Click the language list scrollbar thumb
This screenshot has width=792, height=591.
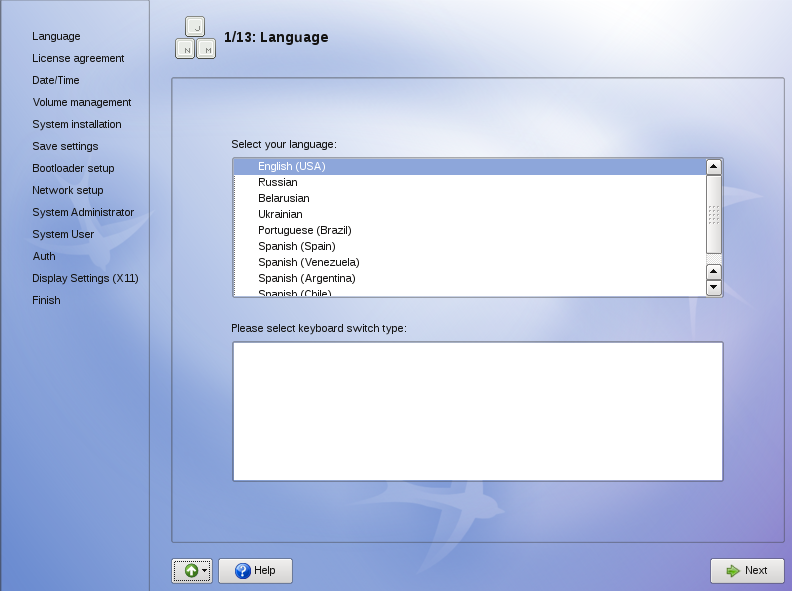pyautogui.click(x=714, y=214)
